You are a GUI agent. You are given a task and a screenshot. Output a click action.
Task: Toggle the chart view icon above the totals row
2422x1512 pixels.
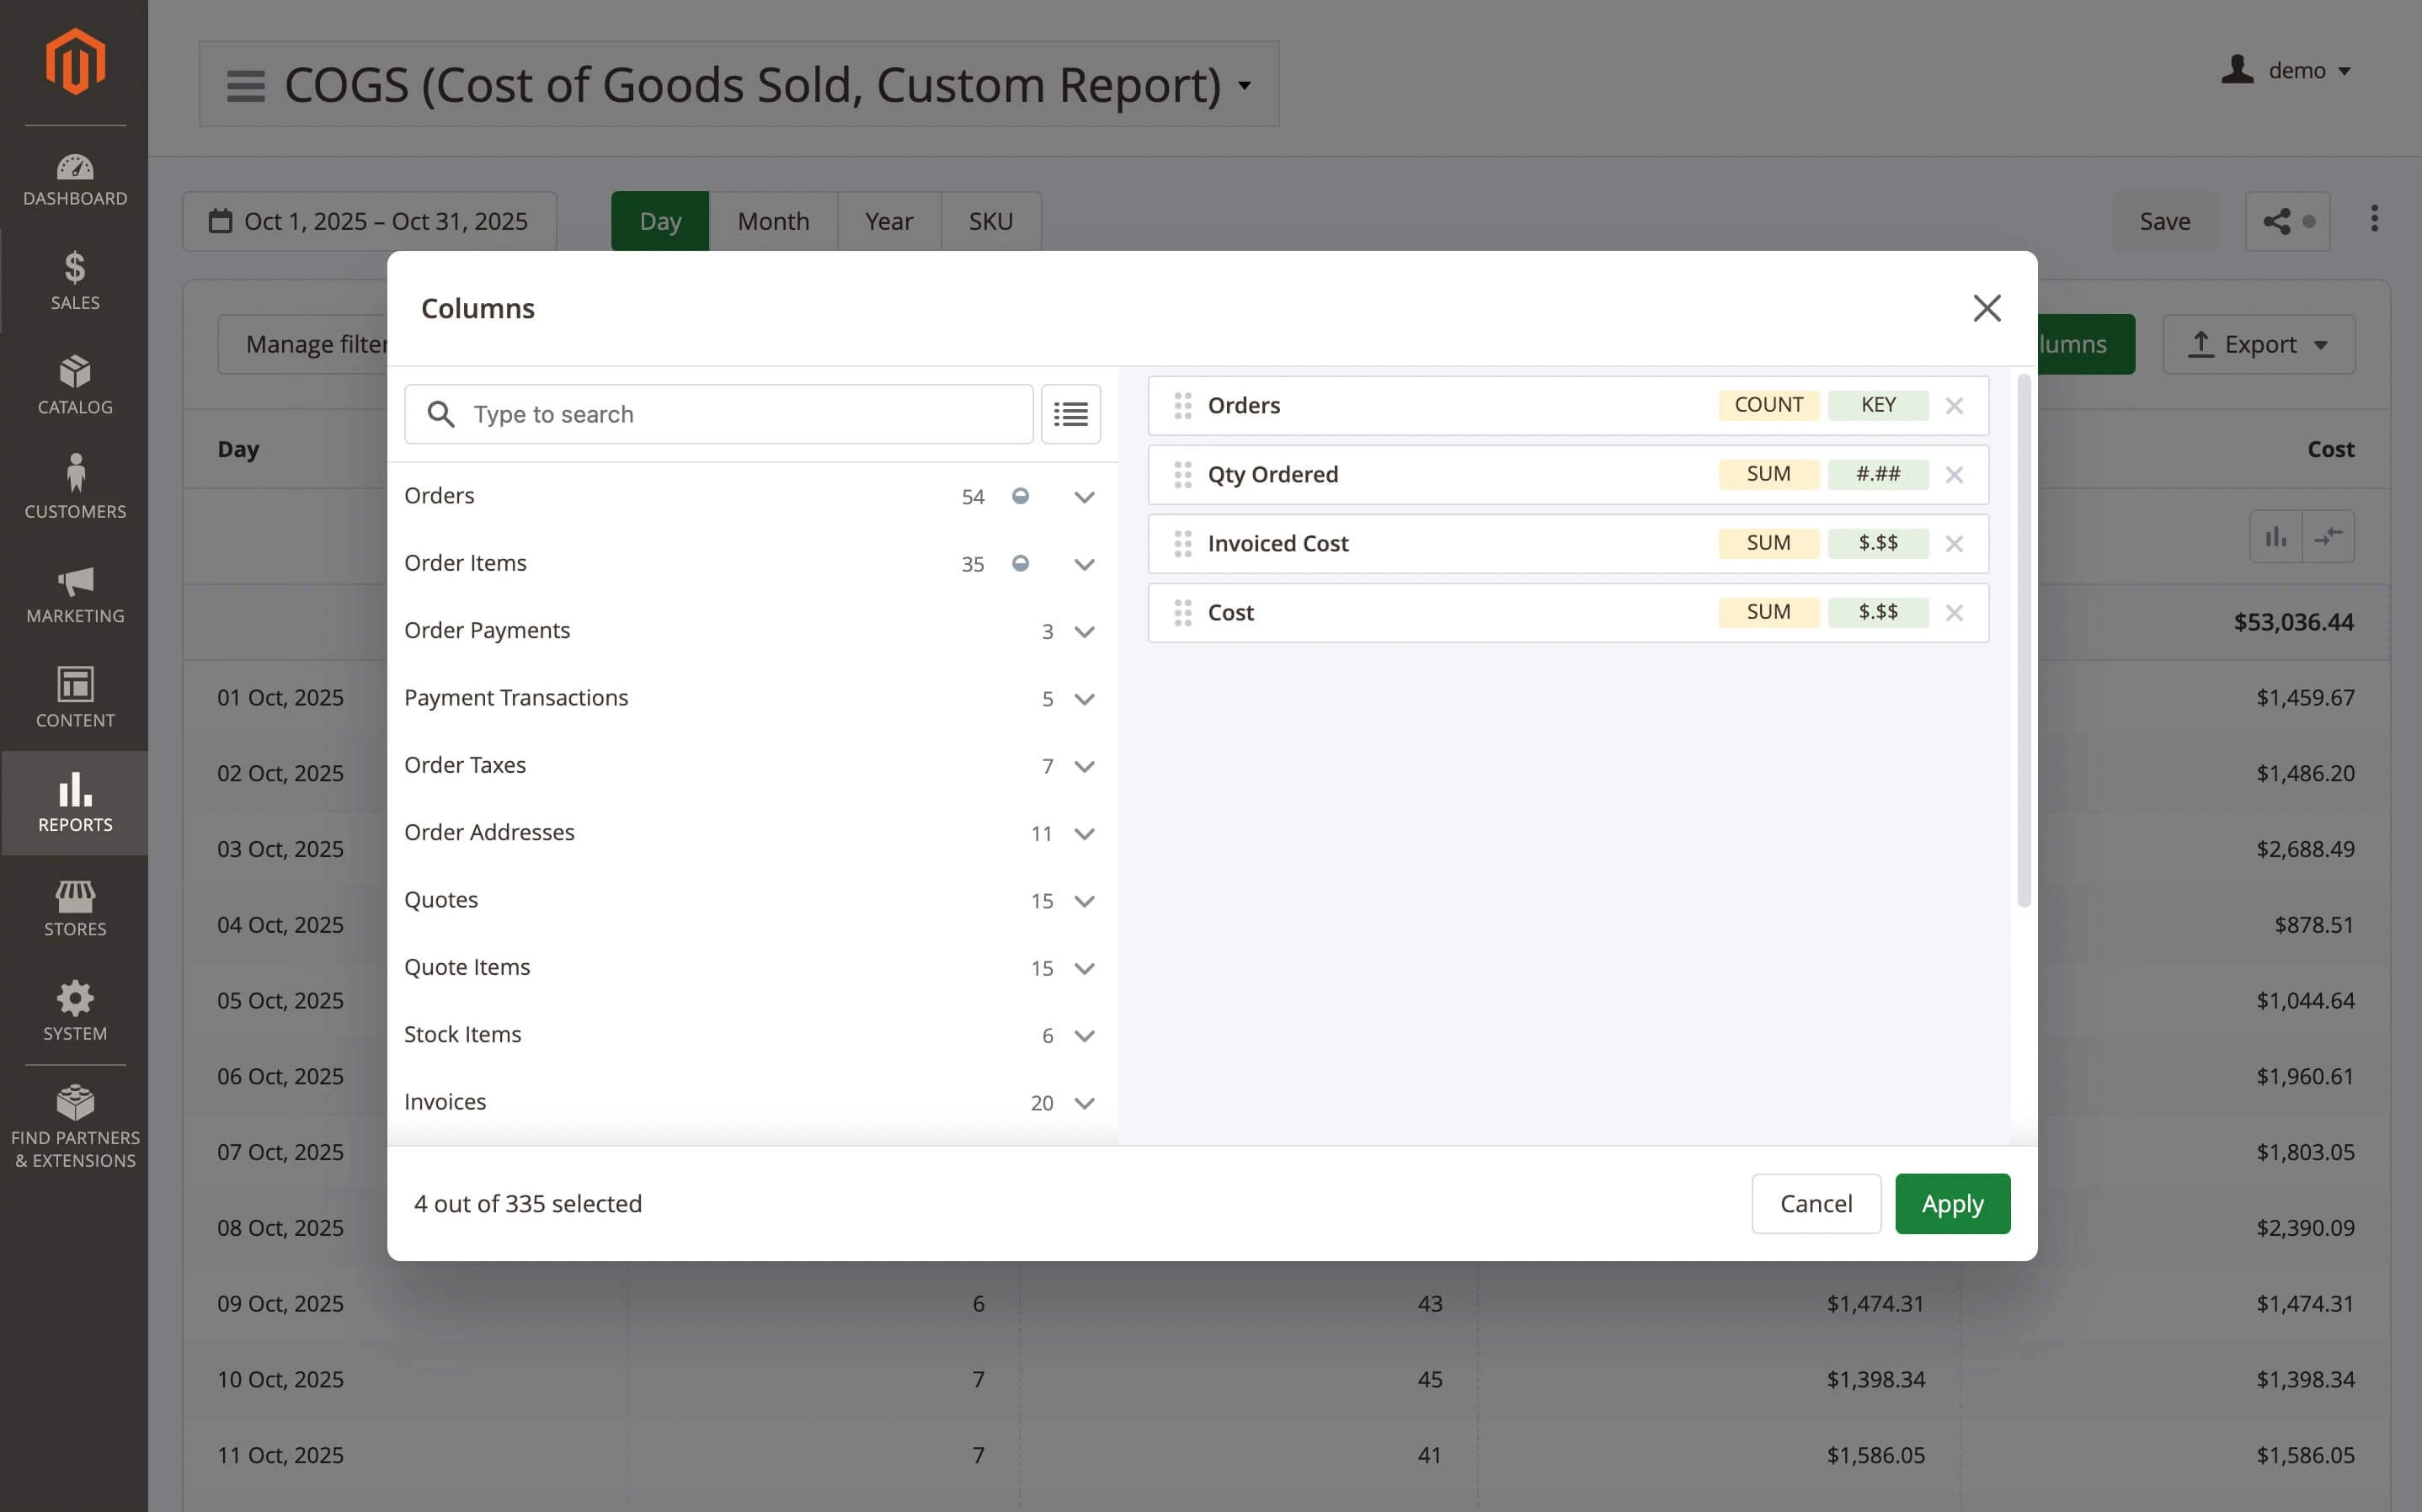(2276, 536)
